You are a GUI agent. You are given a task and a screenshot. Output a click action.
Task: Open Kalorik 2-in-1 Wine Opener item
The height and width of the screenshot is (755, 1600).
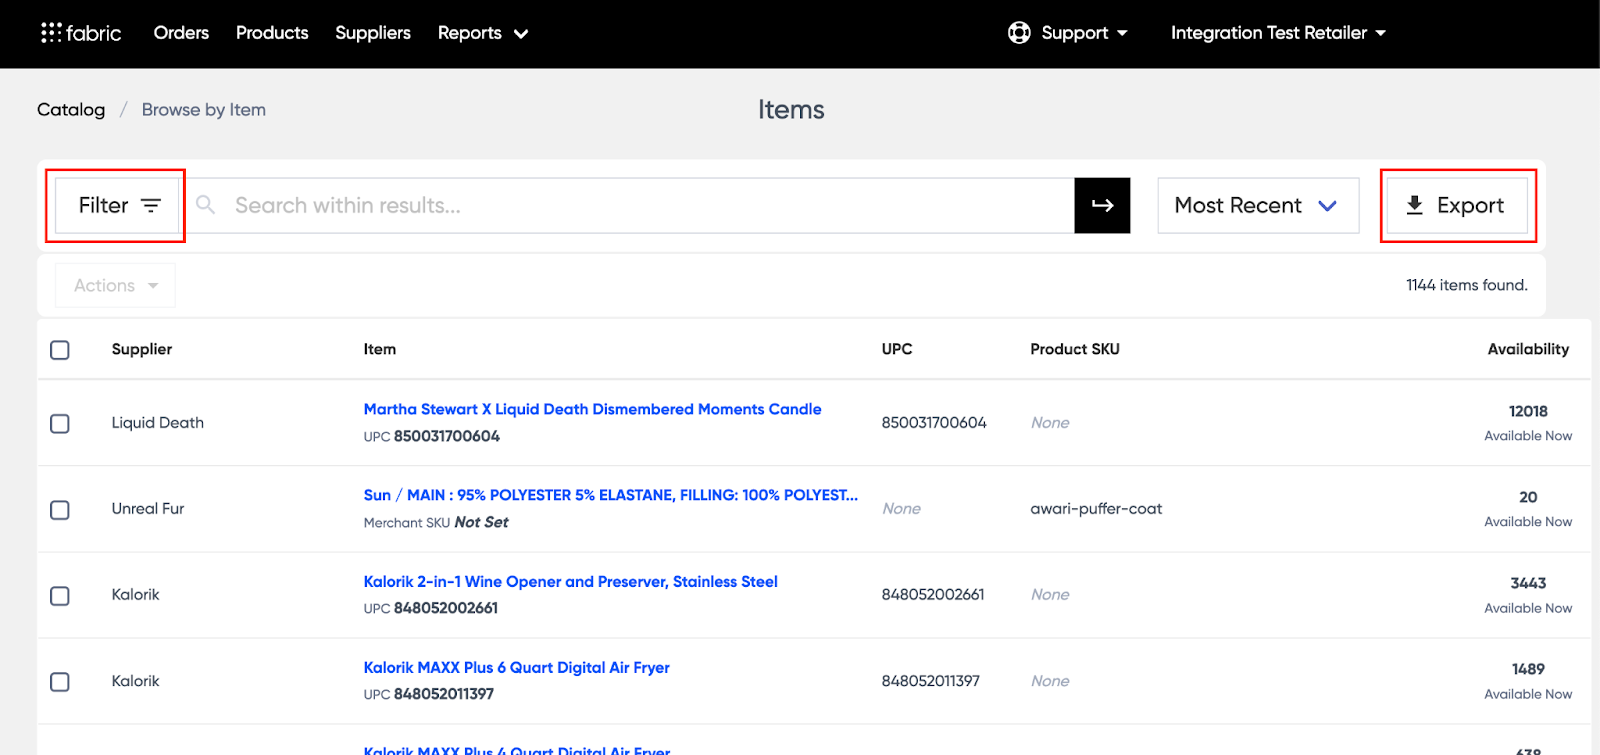tap(570, 581)
